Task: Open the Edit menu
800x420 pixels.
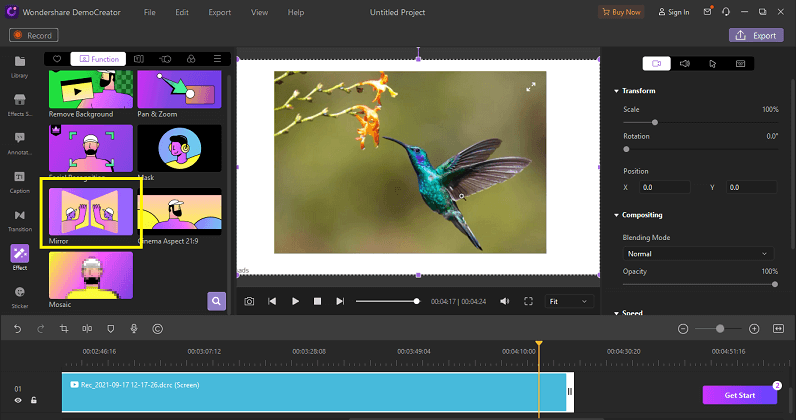Action: 182,12
